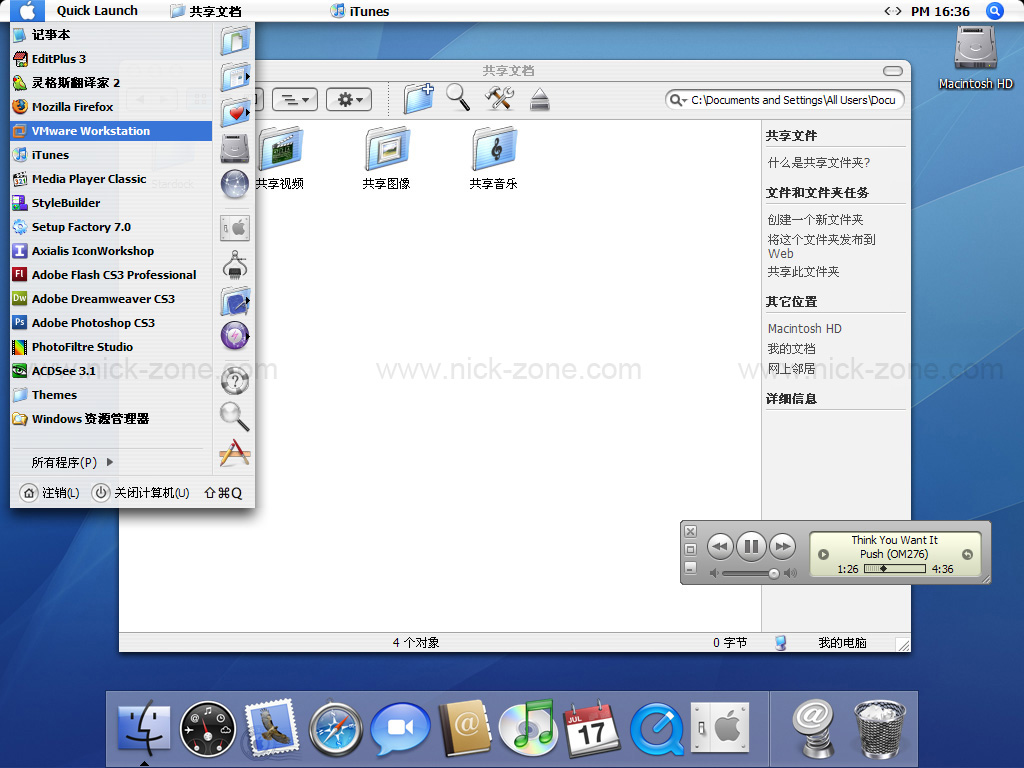The height and width of the screenshot is (768, 1024).
Task: Click the iTunes taskbar item
Action: tap(360, 11)
